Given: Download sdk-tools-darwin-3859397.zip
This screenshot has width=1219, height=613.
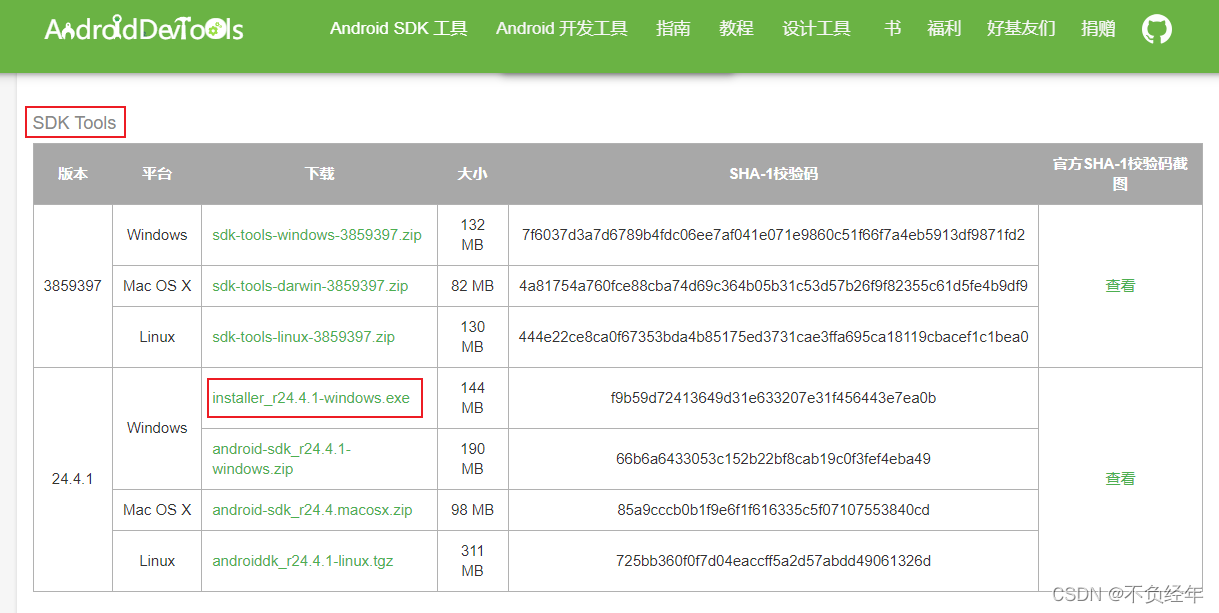Looking at the screenshot, I should pos(310,286).
